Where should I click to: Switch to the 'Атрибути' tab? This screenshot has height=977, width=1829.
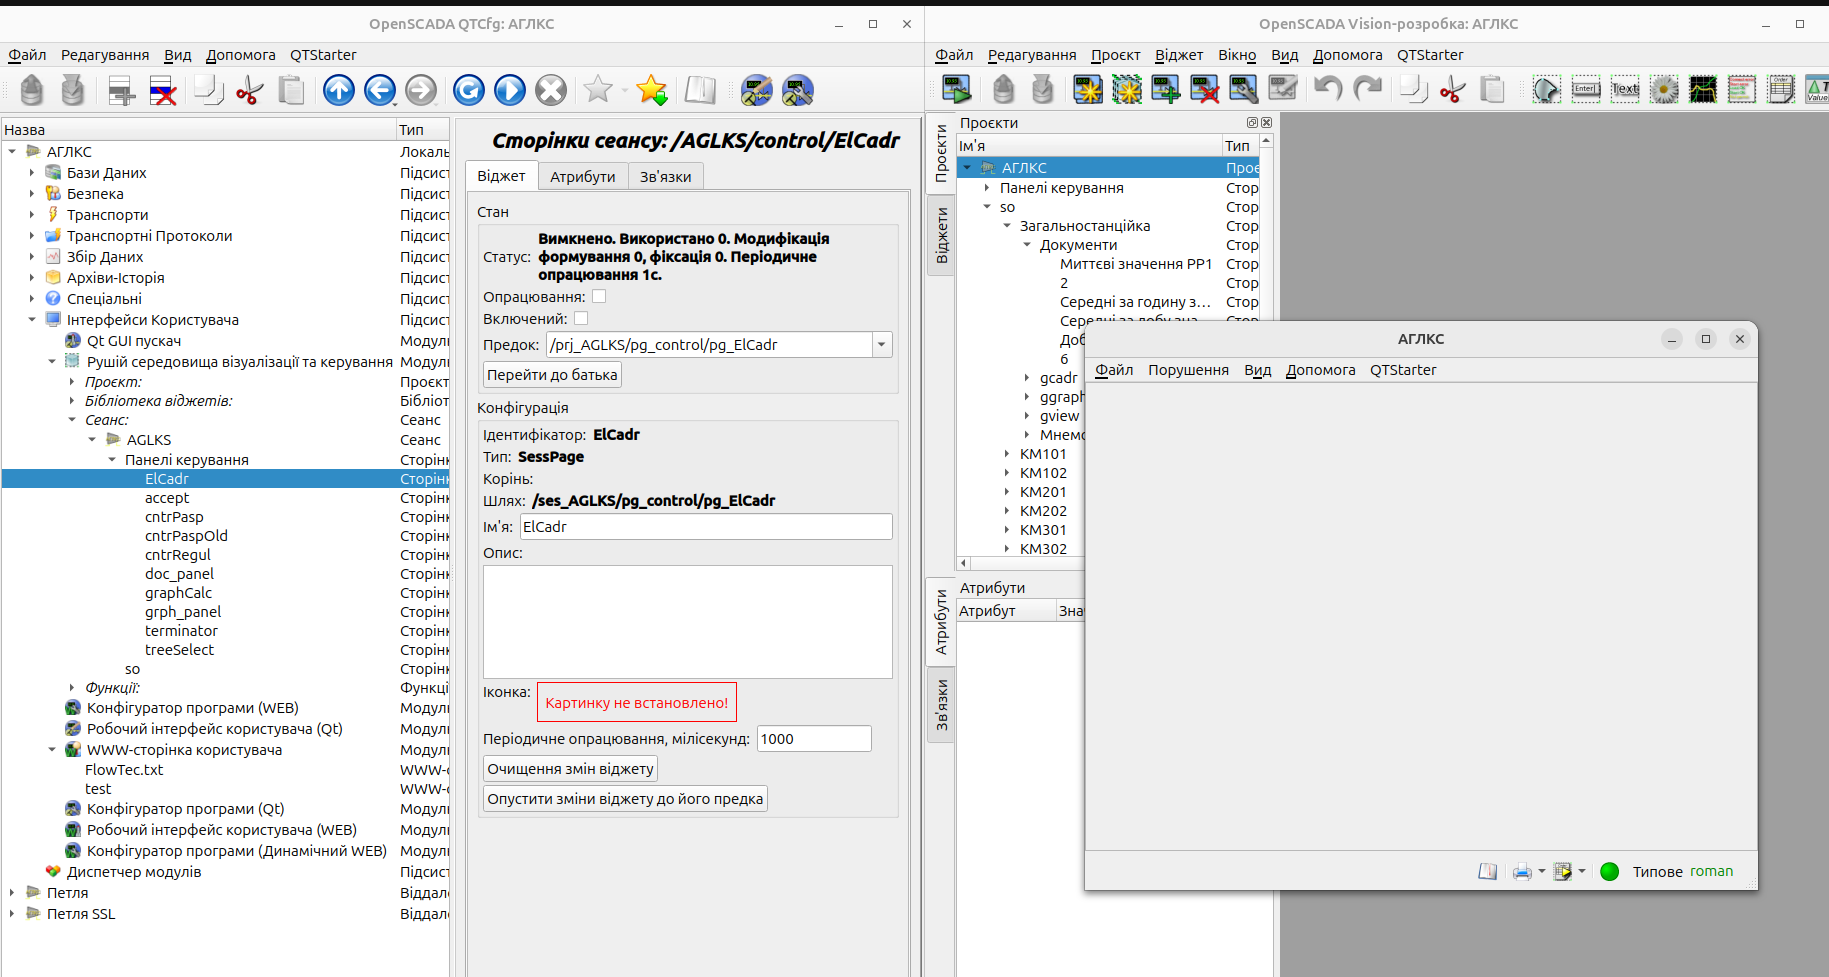tap(582, 177)
